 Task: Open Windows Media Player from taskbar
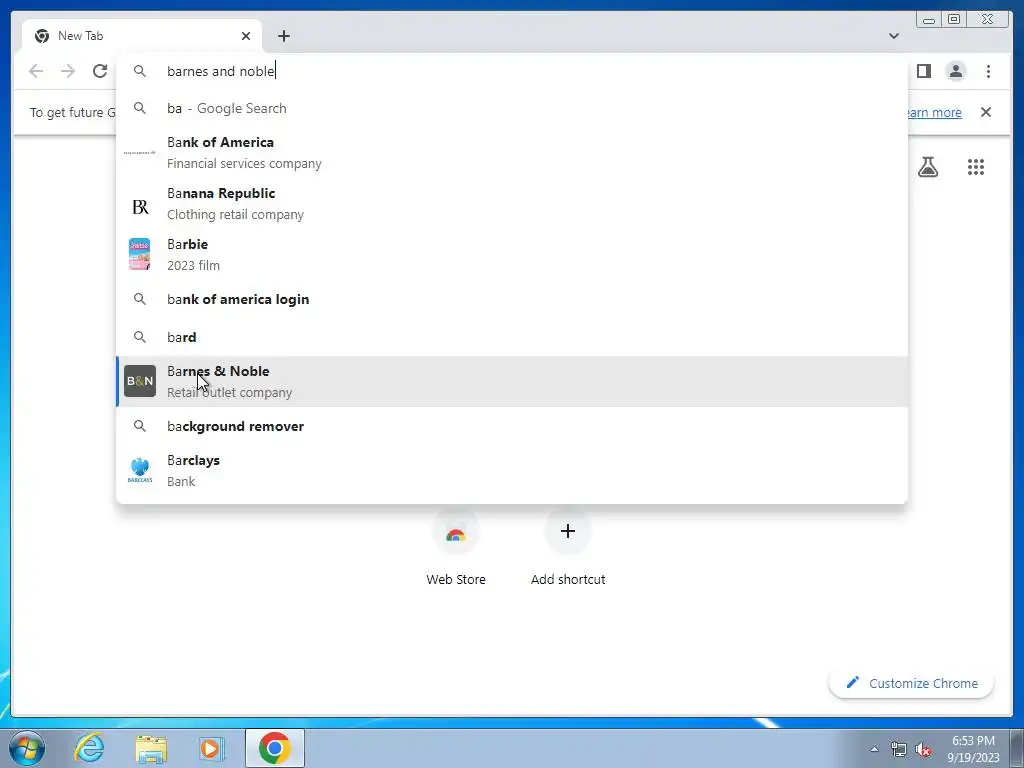coord(211,748)
